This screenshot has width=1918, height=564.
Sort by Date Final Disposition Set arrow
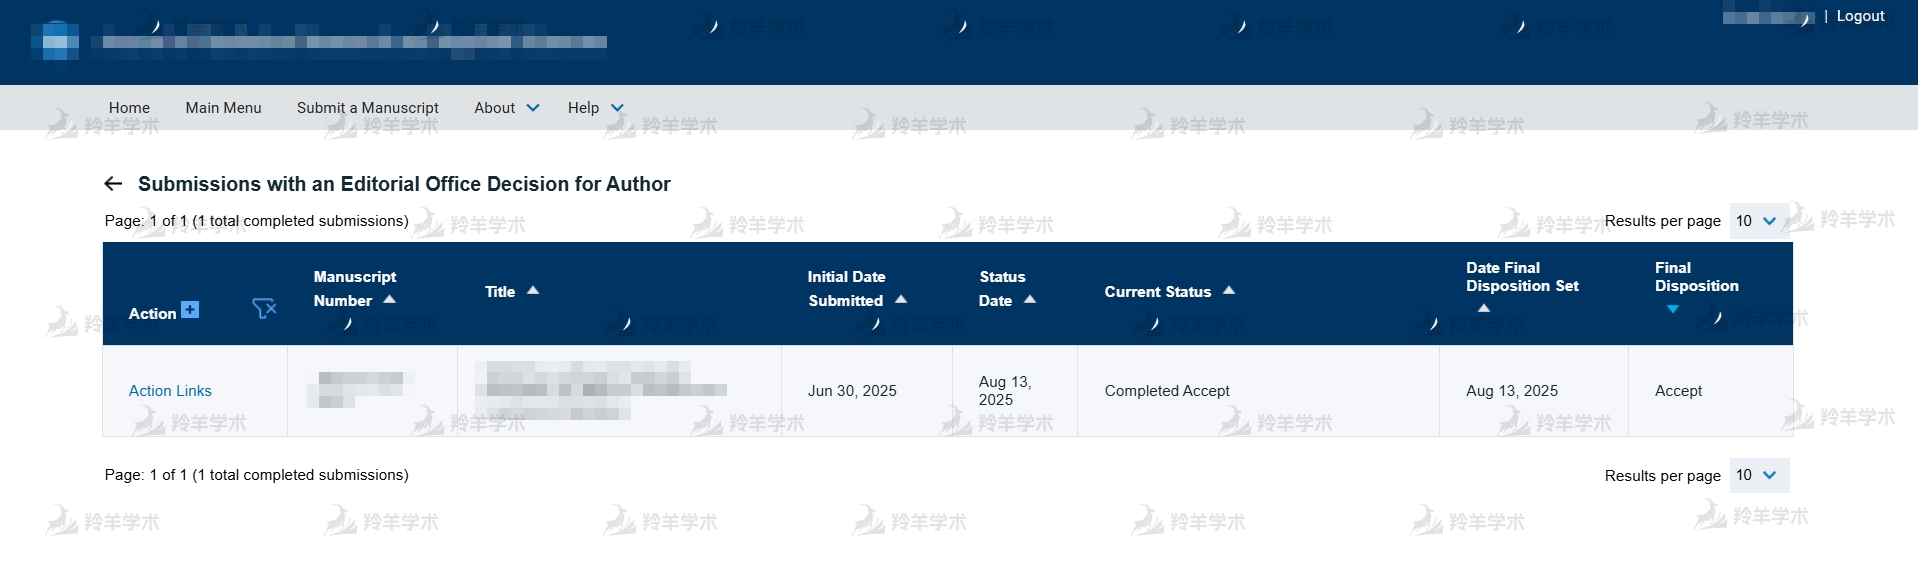coord(1484,308)
